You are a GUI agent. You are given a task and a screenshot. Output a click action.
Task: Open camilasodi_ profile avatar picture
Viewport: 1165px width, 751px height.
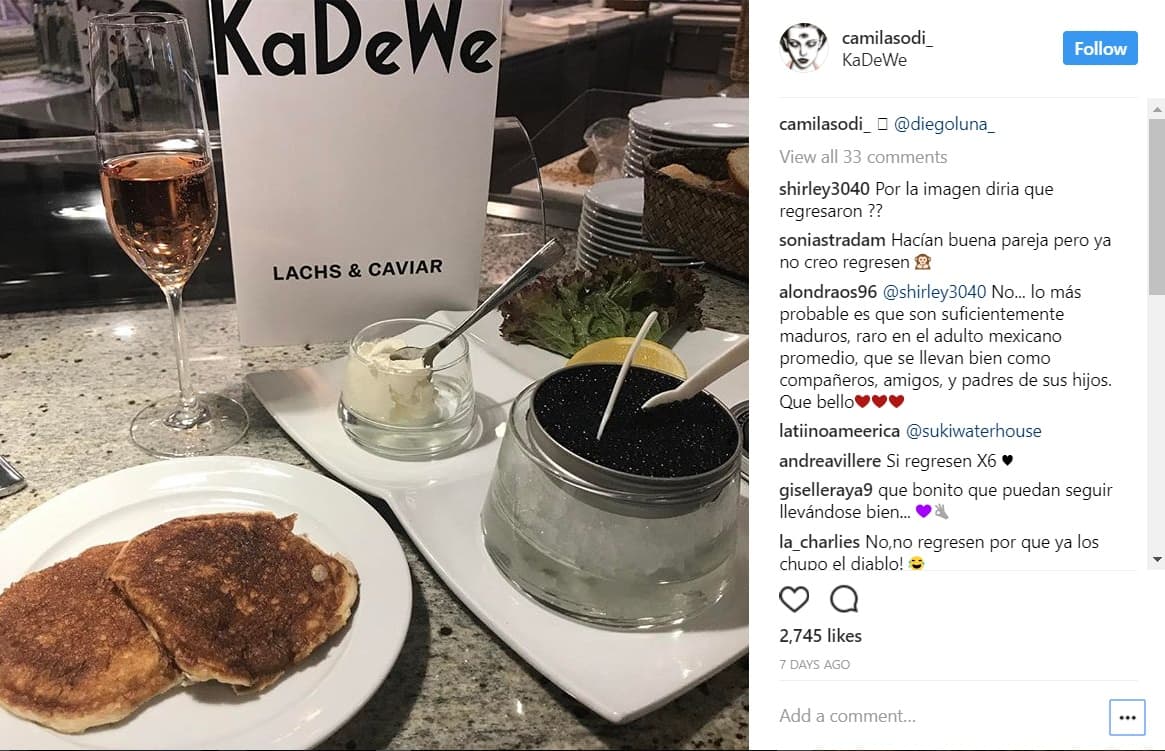(803, 48)
